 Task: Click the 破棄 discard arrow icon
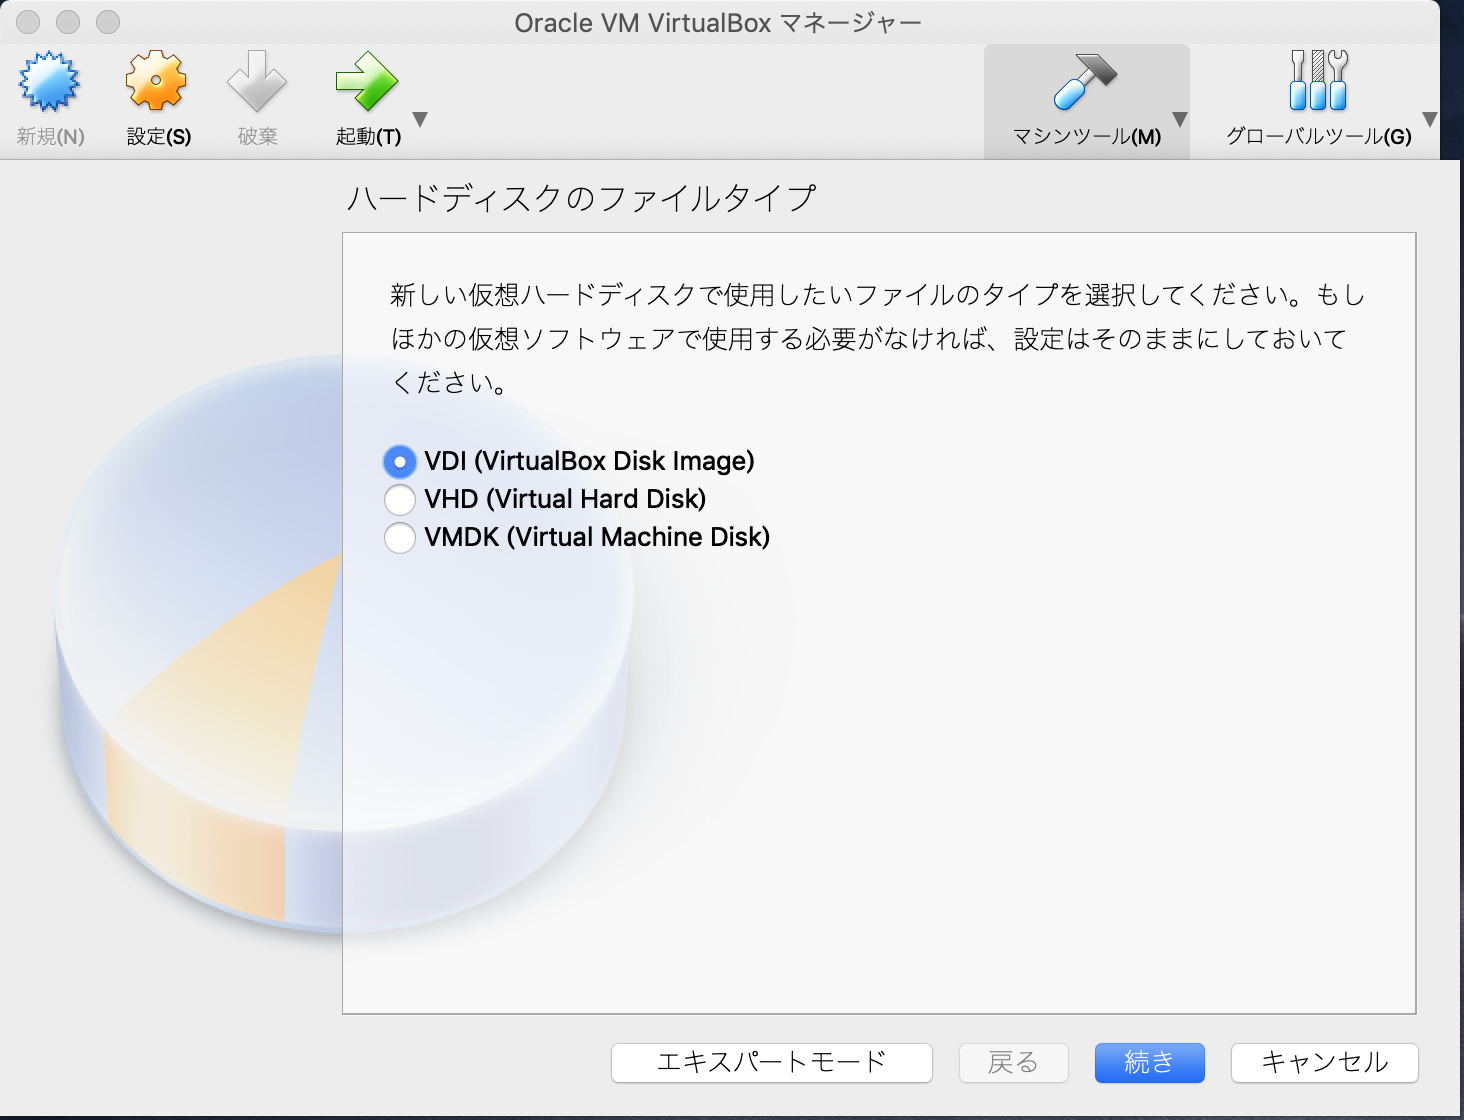[257, 82]
